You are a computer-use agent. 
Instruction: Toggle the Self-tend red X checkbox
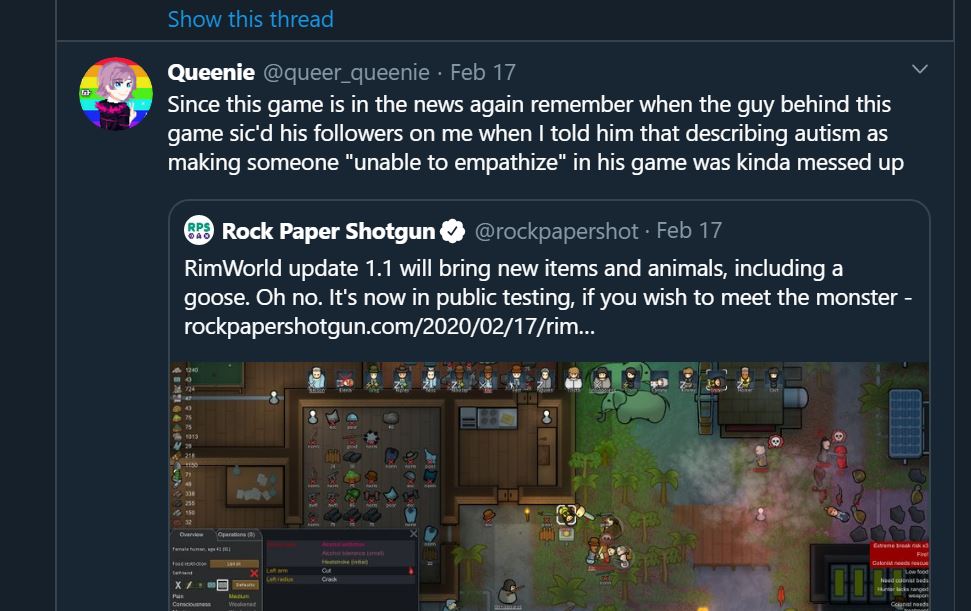tap(253, 573)
